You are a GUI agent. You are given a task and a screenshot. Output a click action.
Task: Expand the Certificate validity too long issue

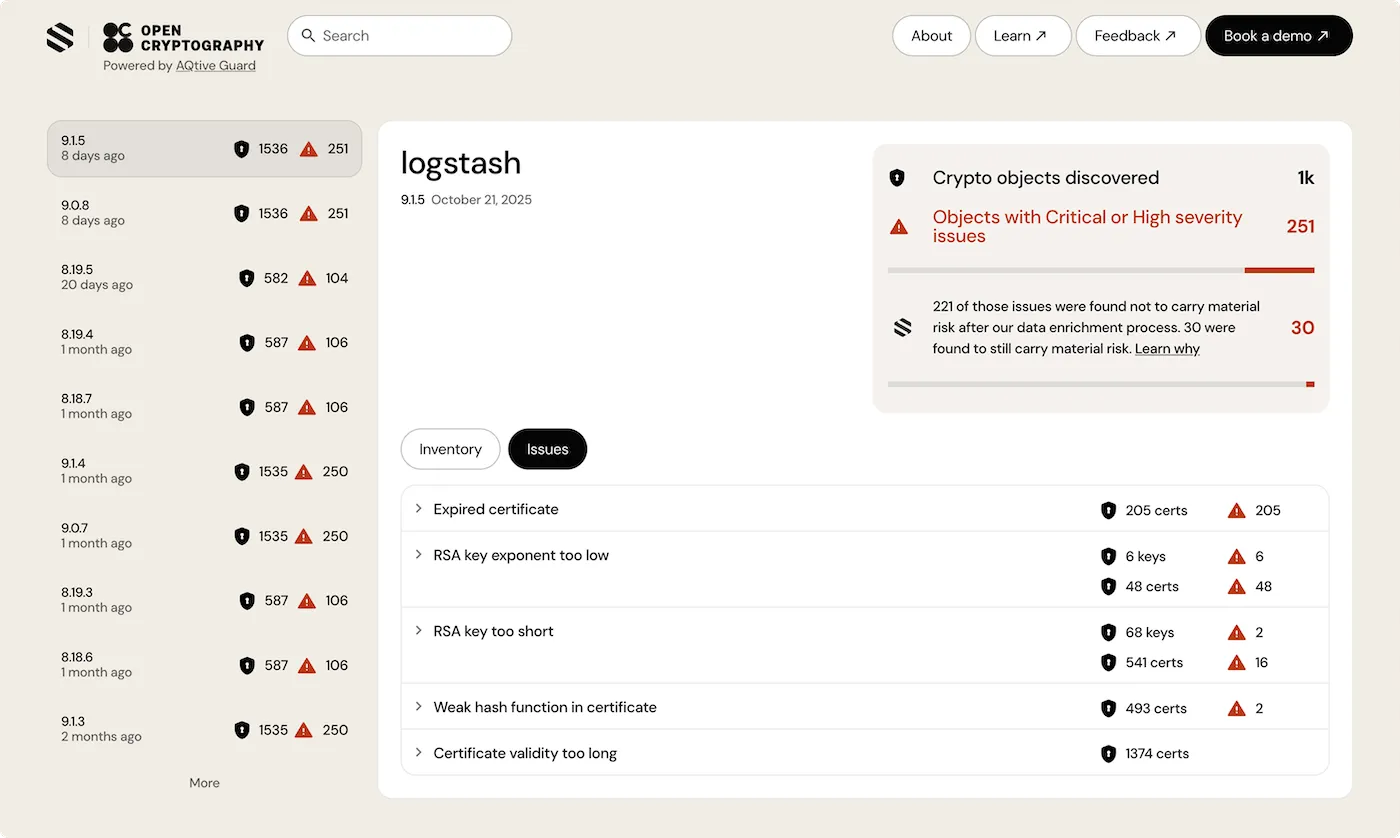pos(419,753)
